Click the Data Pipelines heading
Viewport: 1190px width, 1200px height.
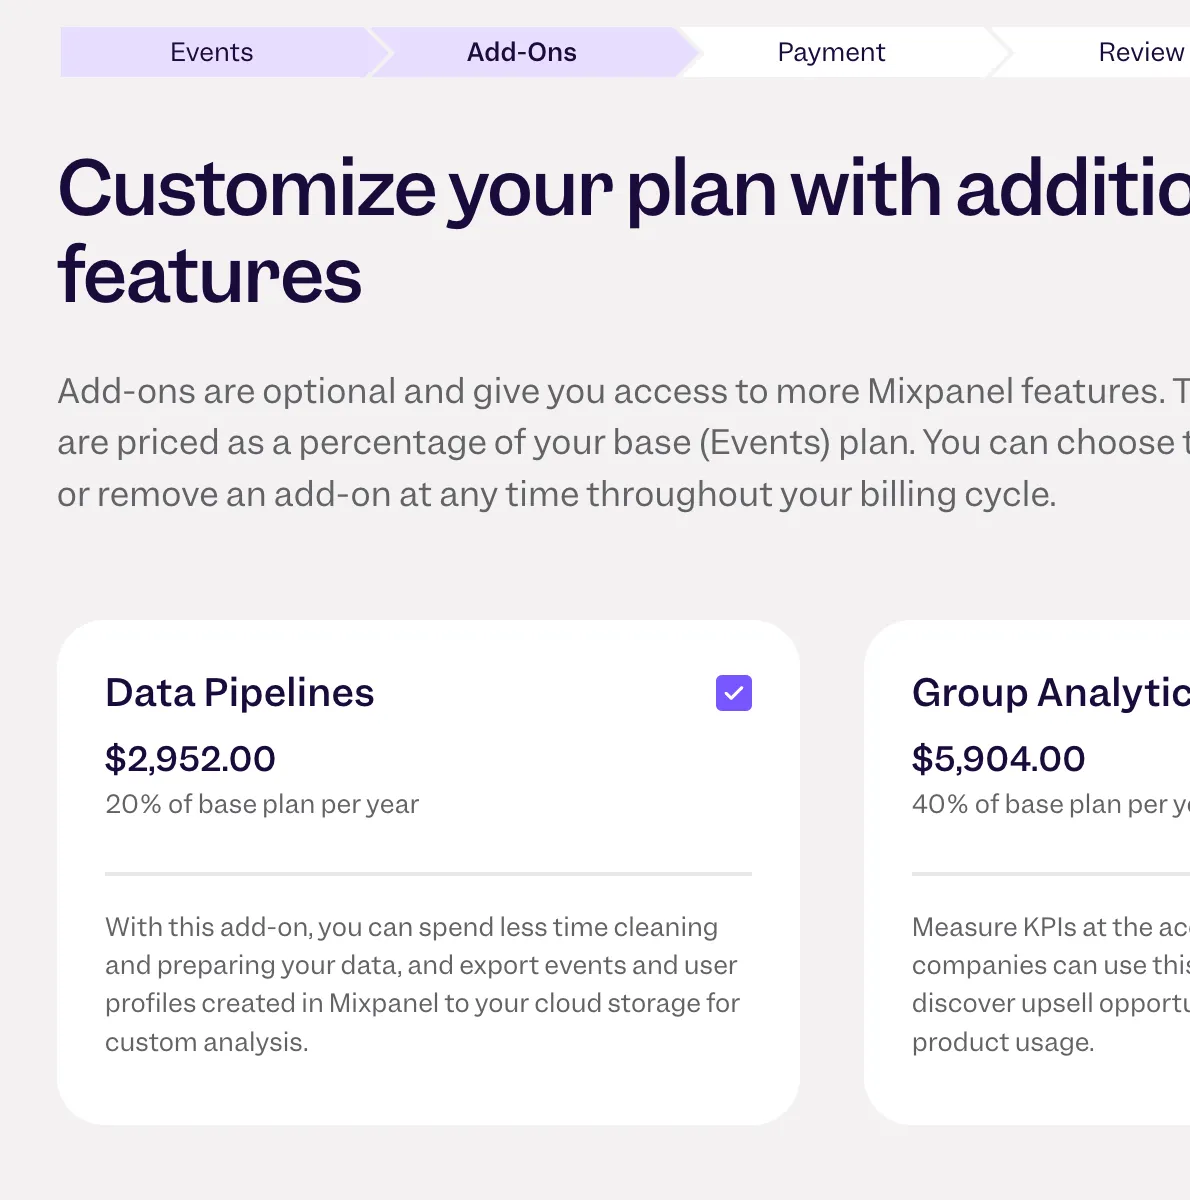239,692
